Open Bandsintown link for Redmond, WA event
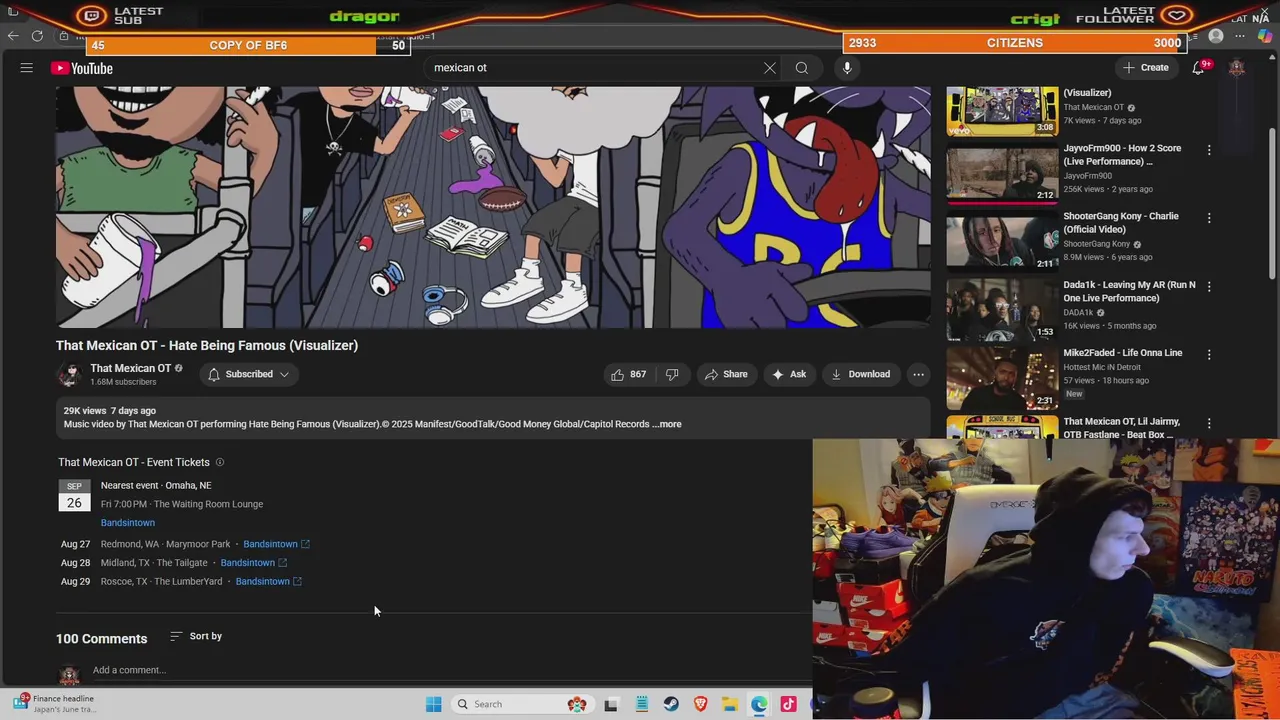The width and height of the screenshot is (1280, 720). (x=276, y=544)
